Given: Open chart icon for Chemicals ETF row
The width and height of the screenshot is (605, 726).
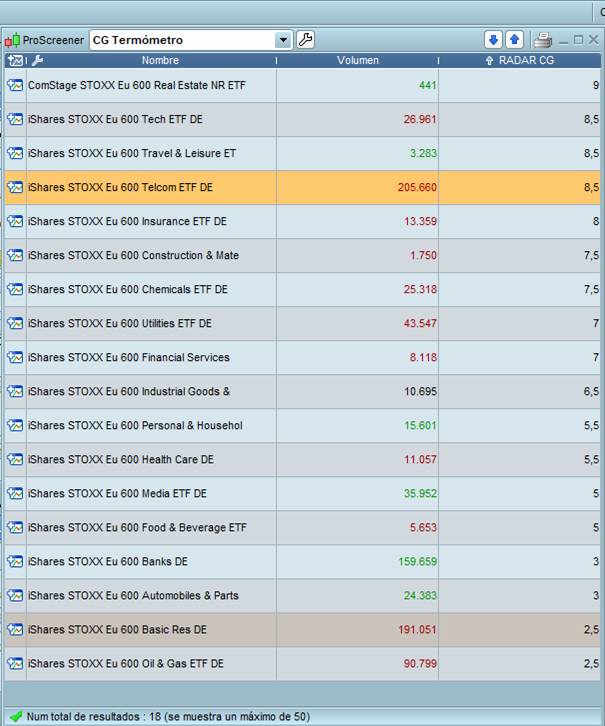Looking at the screenshot, I should click(15, 289).
